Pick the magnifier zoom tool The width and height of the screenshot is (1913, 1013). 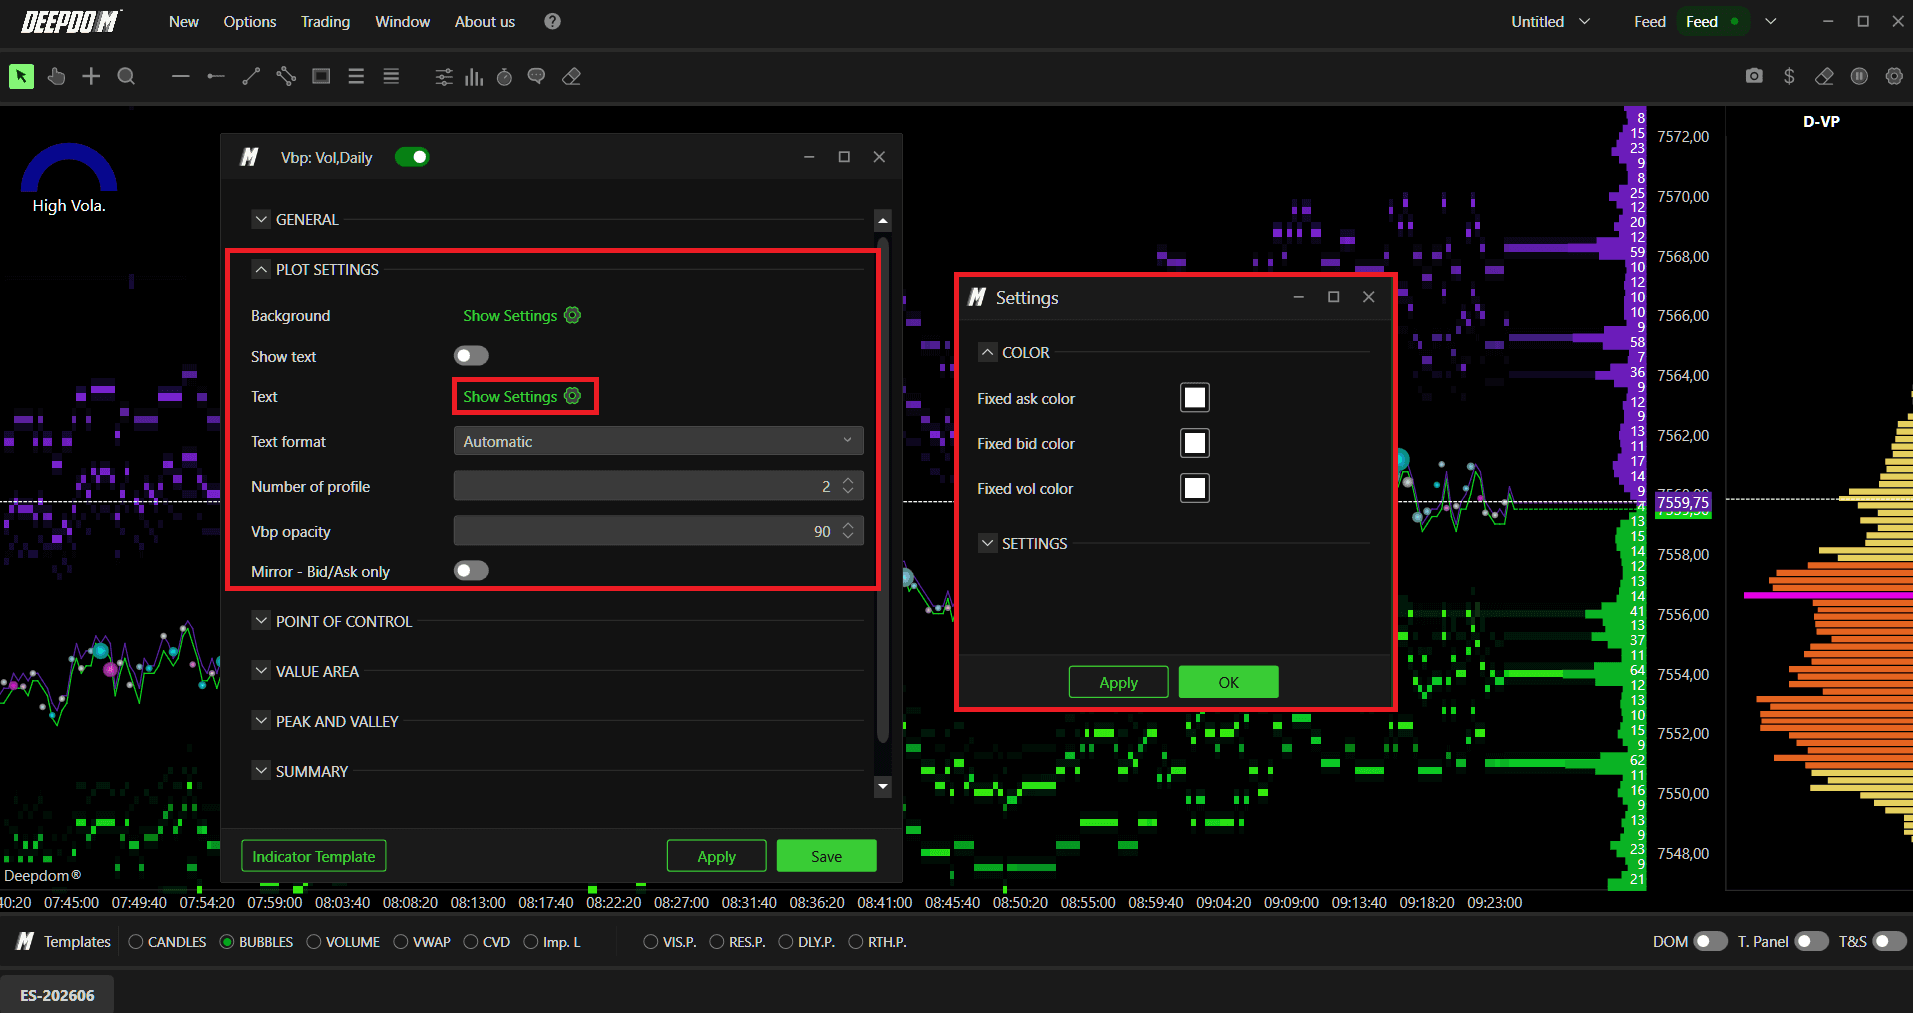tap(126, 76)
